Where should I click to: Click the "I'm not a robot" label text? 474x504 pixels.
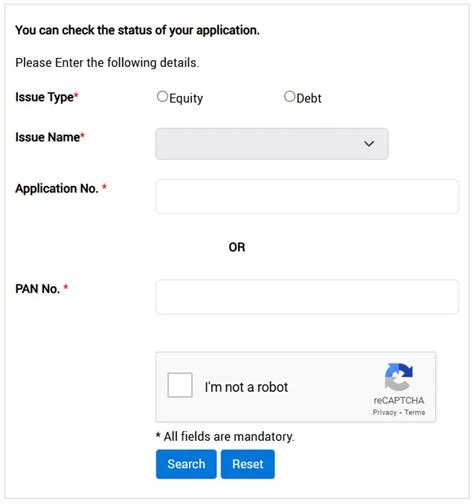point(246,387)
